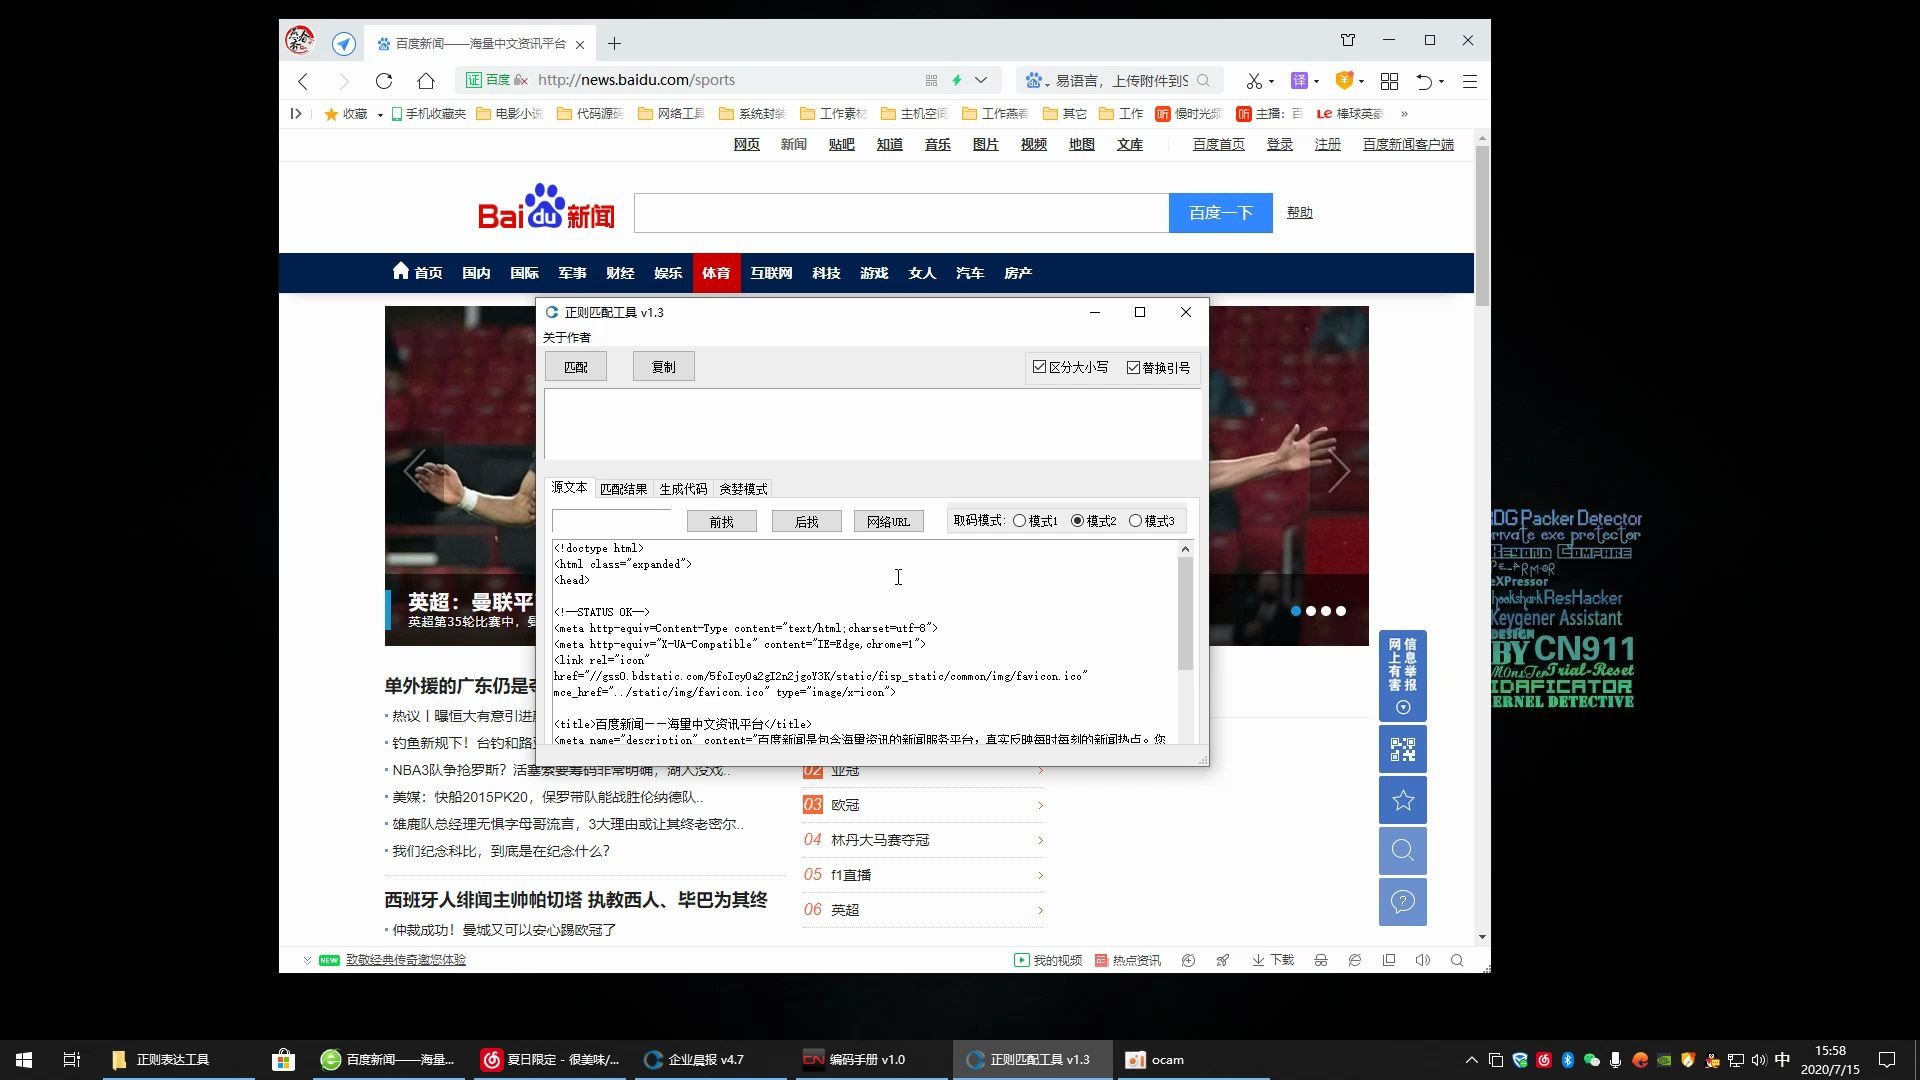Screen dimensions: 1920x1080
Task: Toggle 替换引号 replace quotes checkbox
Action: click(x=1131, y=367)
